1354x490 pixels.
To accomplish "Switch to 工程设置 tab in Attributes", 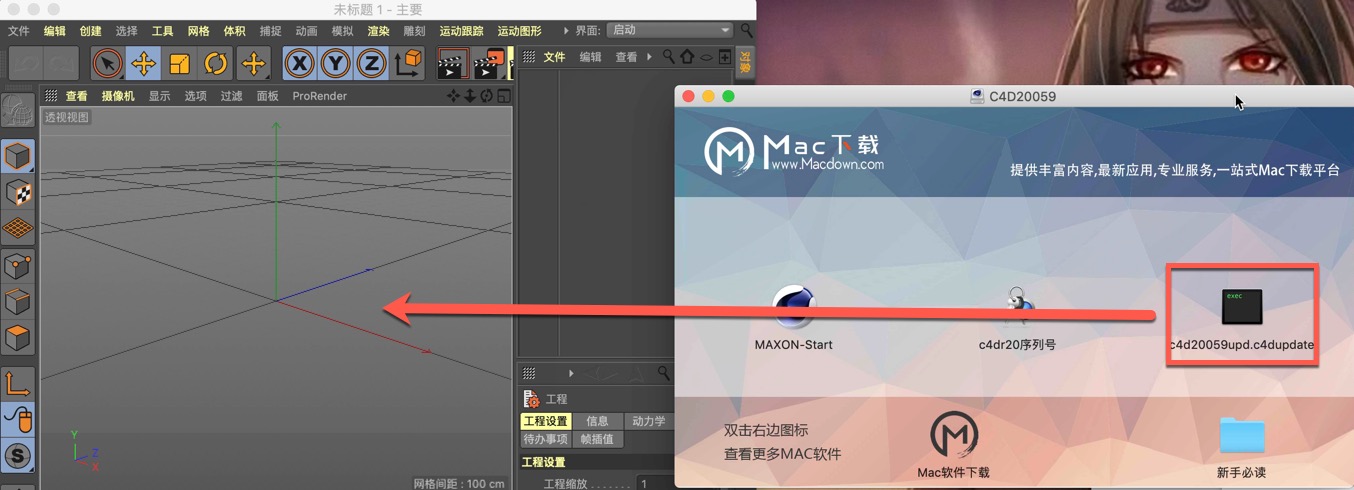I will click(546, 421).
